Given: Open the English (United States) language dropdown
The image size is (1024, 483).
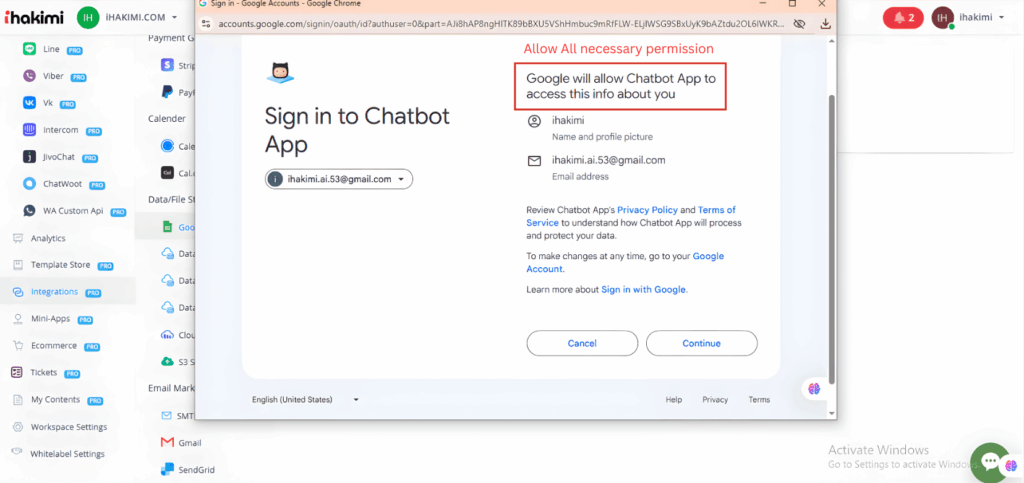Looking at the screenshot, I should (305, 400).
